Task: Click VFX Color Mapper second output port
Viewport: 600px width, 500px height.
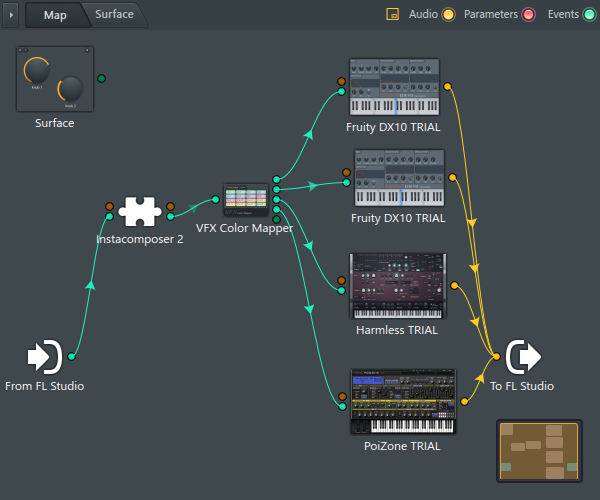Action: (276, 189)
